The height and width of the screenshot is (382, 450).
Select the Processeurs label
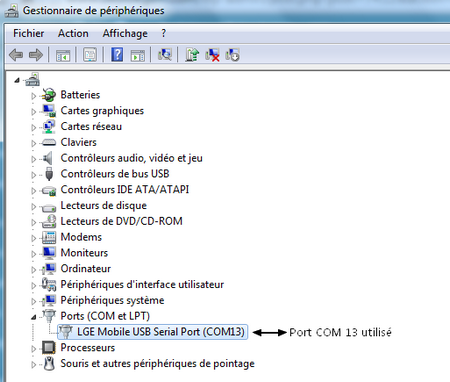88,347
